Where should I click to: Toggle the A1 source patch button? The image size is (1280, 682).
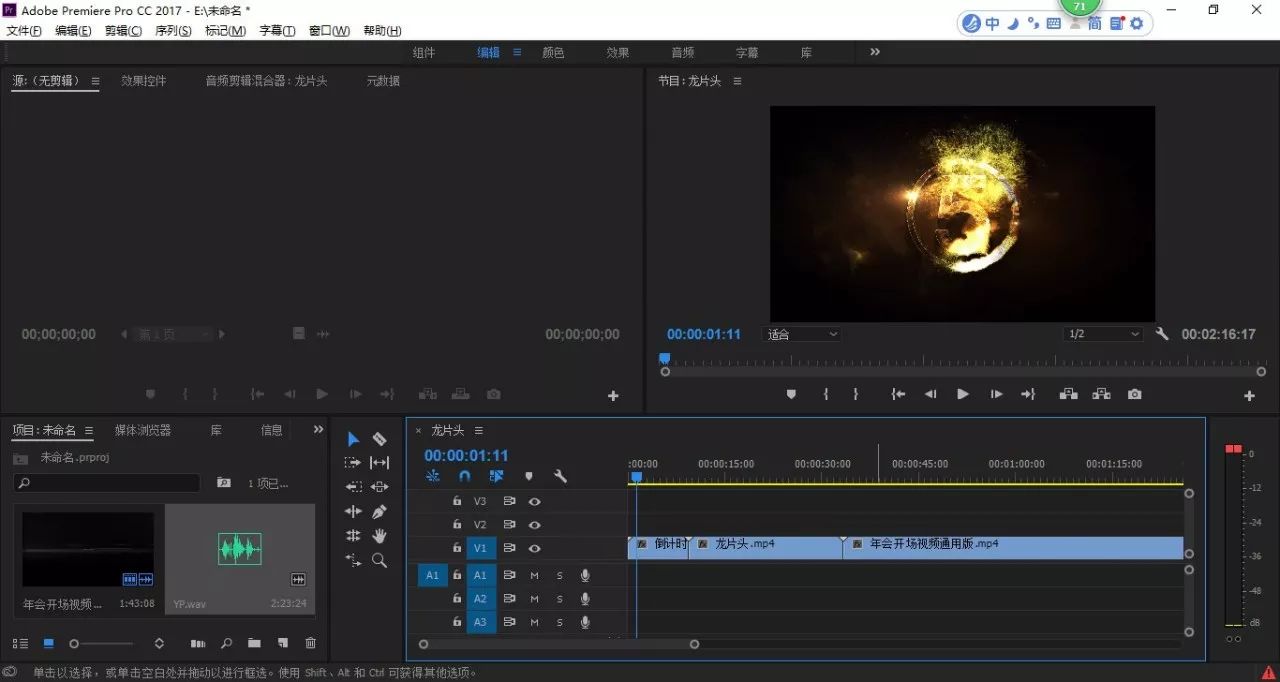pyautogui.click(x=432, y=574)
